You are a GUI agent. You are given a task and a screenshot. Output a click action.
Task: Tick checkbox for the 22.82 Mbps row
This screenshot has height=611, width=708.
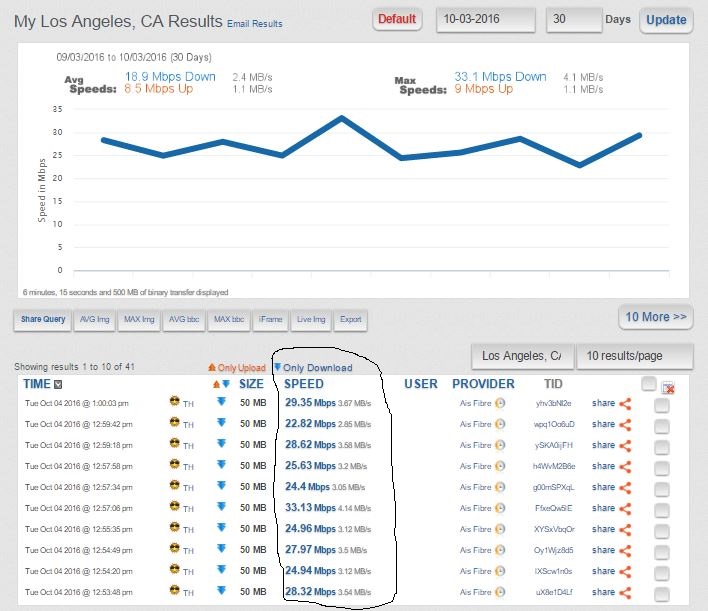661,424
